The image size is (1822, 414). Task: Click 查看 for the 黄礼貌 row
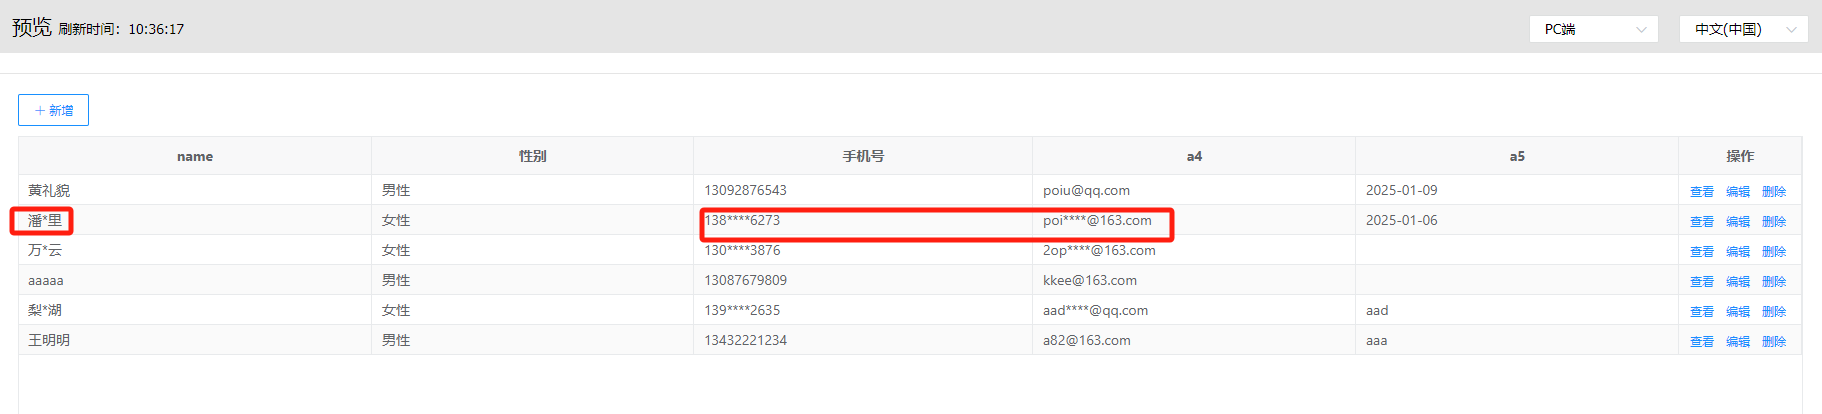coord(1701,192)
